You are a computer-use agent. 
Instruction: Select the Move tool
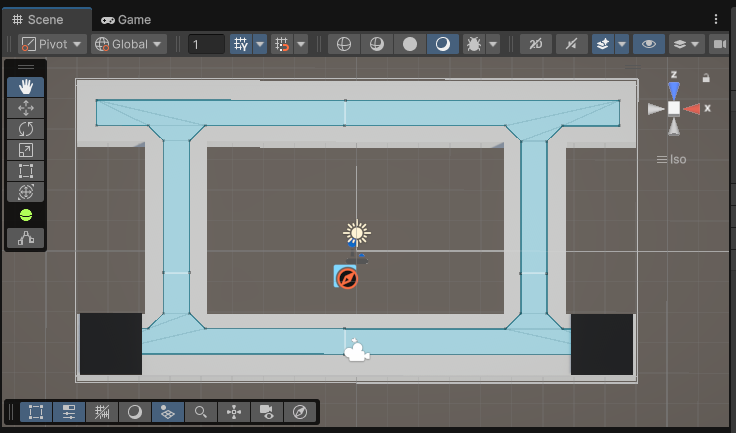tap(26, 107)
